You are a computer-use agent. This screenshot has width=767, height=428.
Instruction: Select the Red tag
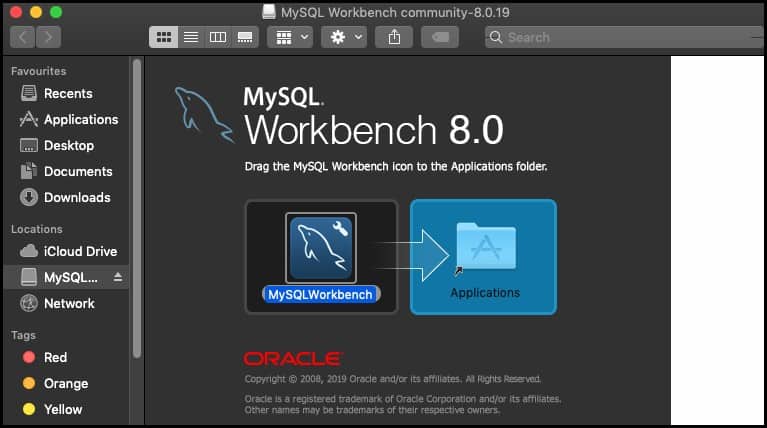[x=66, y=358]
